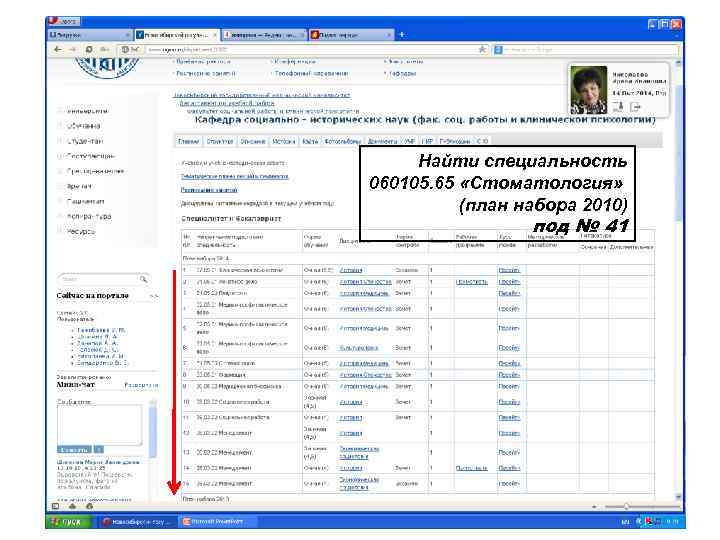Image resolution: width=720 pixels, height=540 pixels.
Task: Switch to the История department tab
Action: (x=284, y=141)
